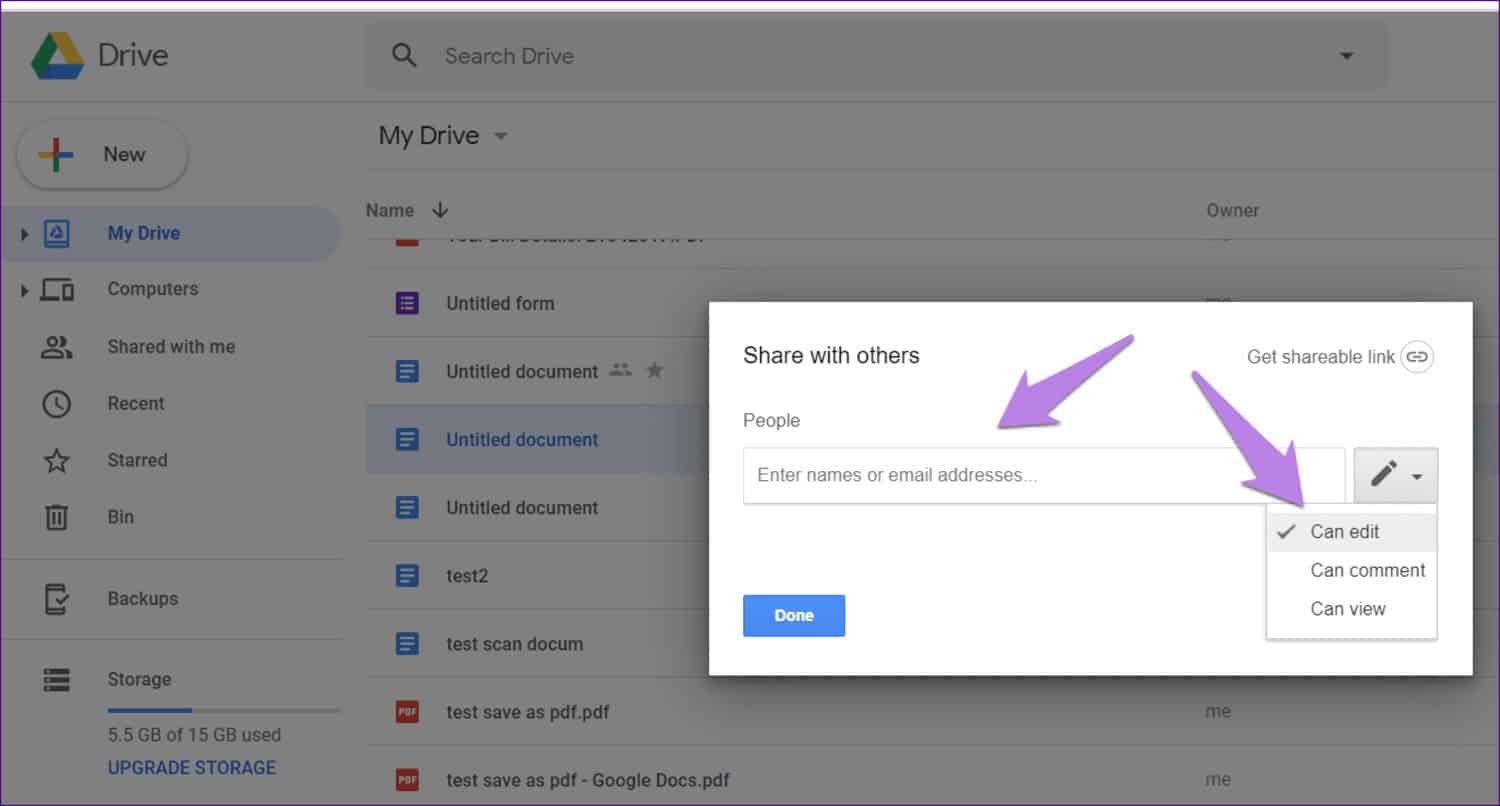The image size is (1500, 806).
Task: Click the Computers devices icon
Action: tap(57, 290)
